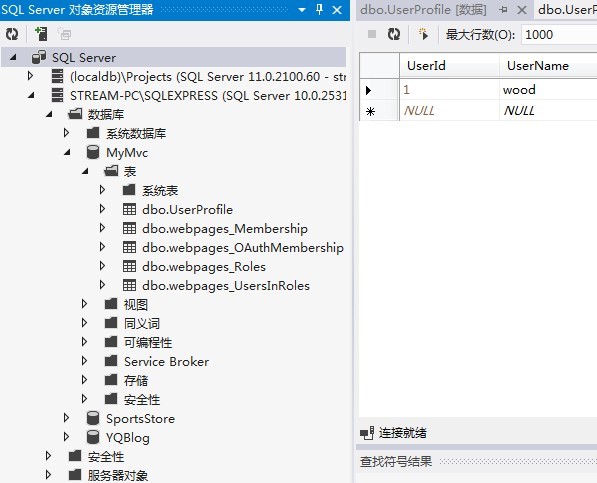Click the Add SQL Server icon
The height and width of the screenshot is (483, 597).
[41, 34]
